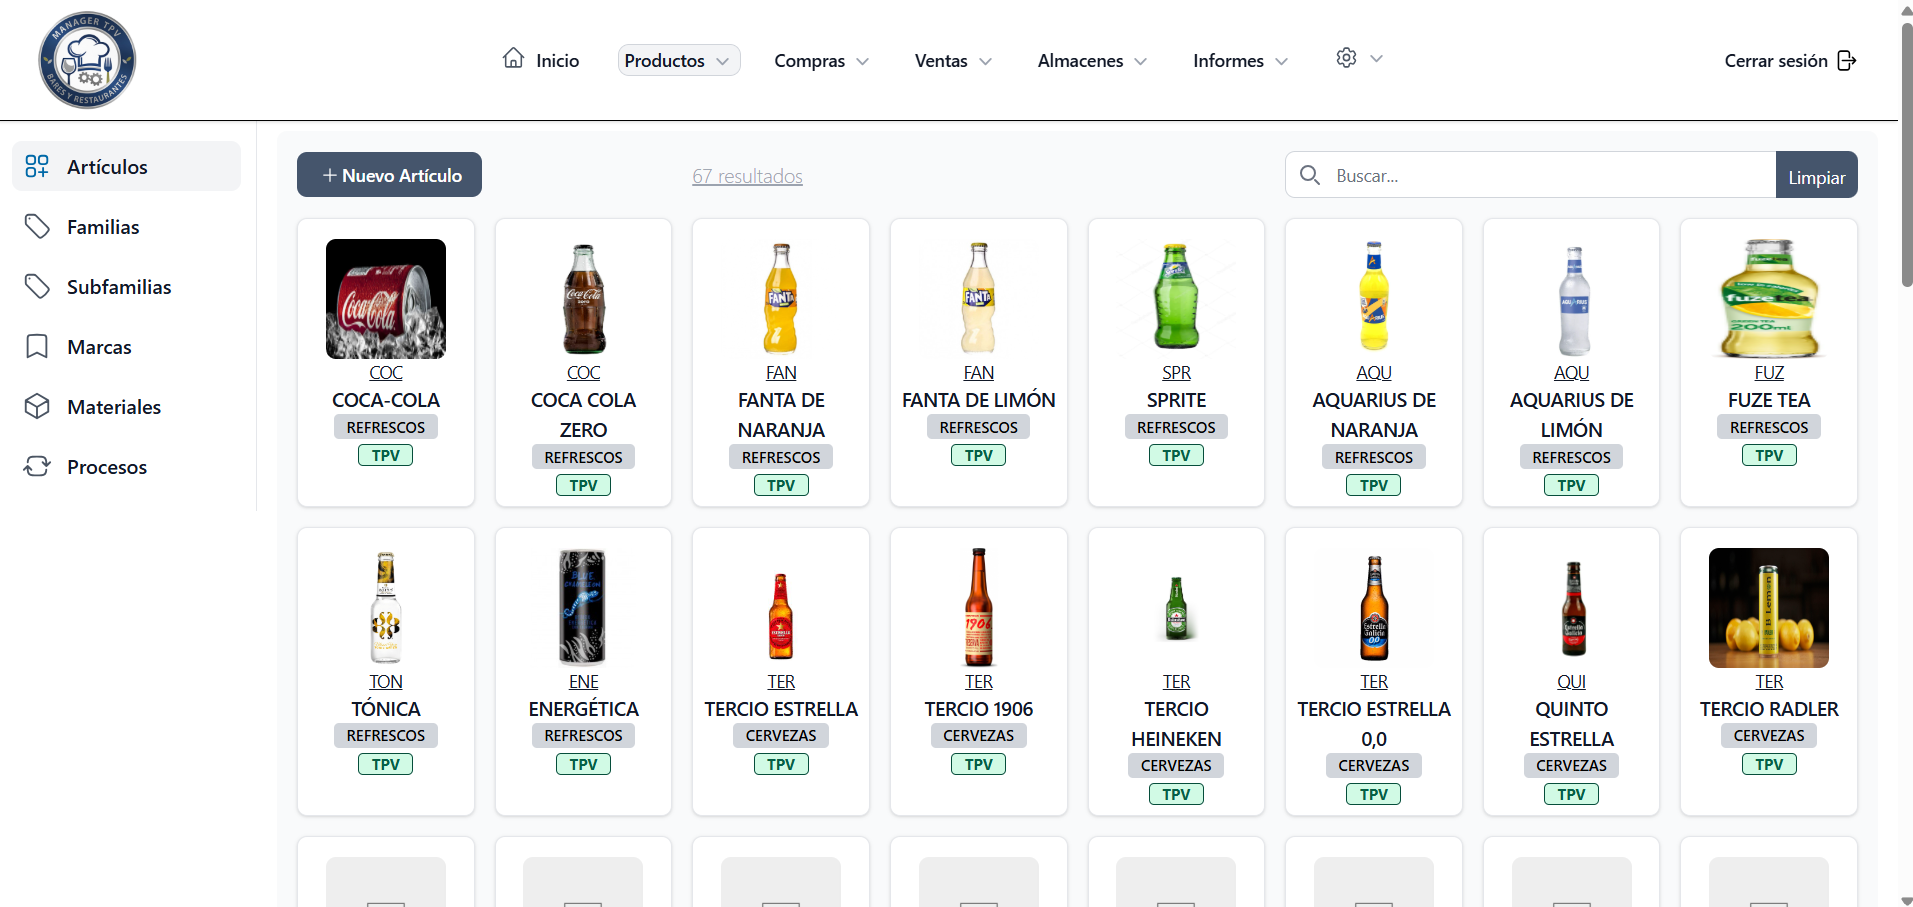The width and height of the screenshot is (1913, 907).
Task: Click the search magnifier icon
Action: 1309,176
